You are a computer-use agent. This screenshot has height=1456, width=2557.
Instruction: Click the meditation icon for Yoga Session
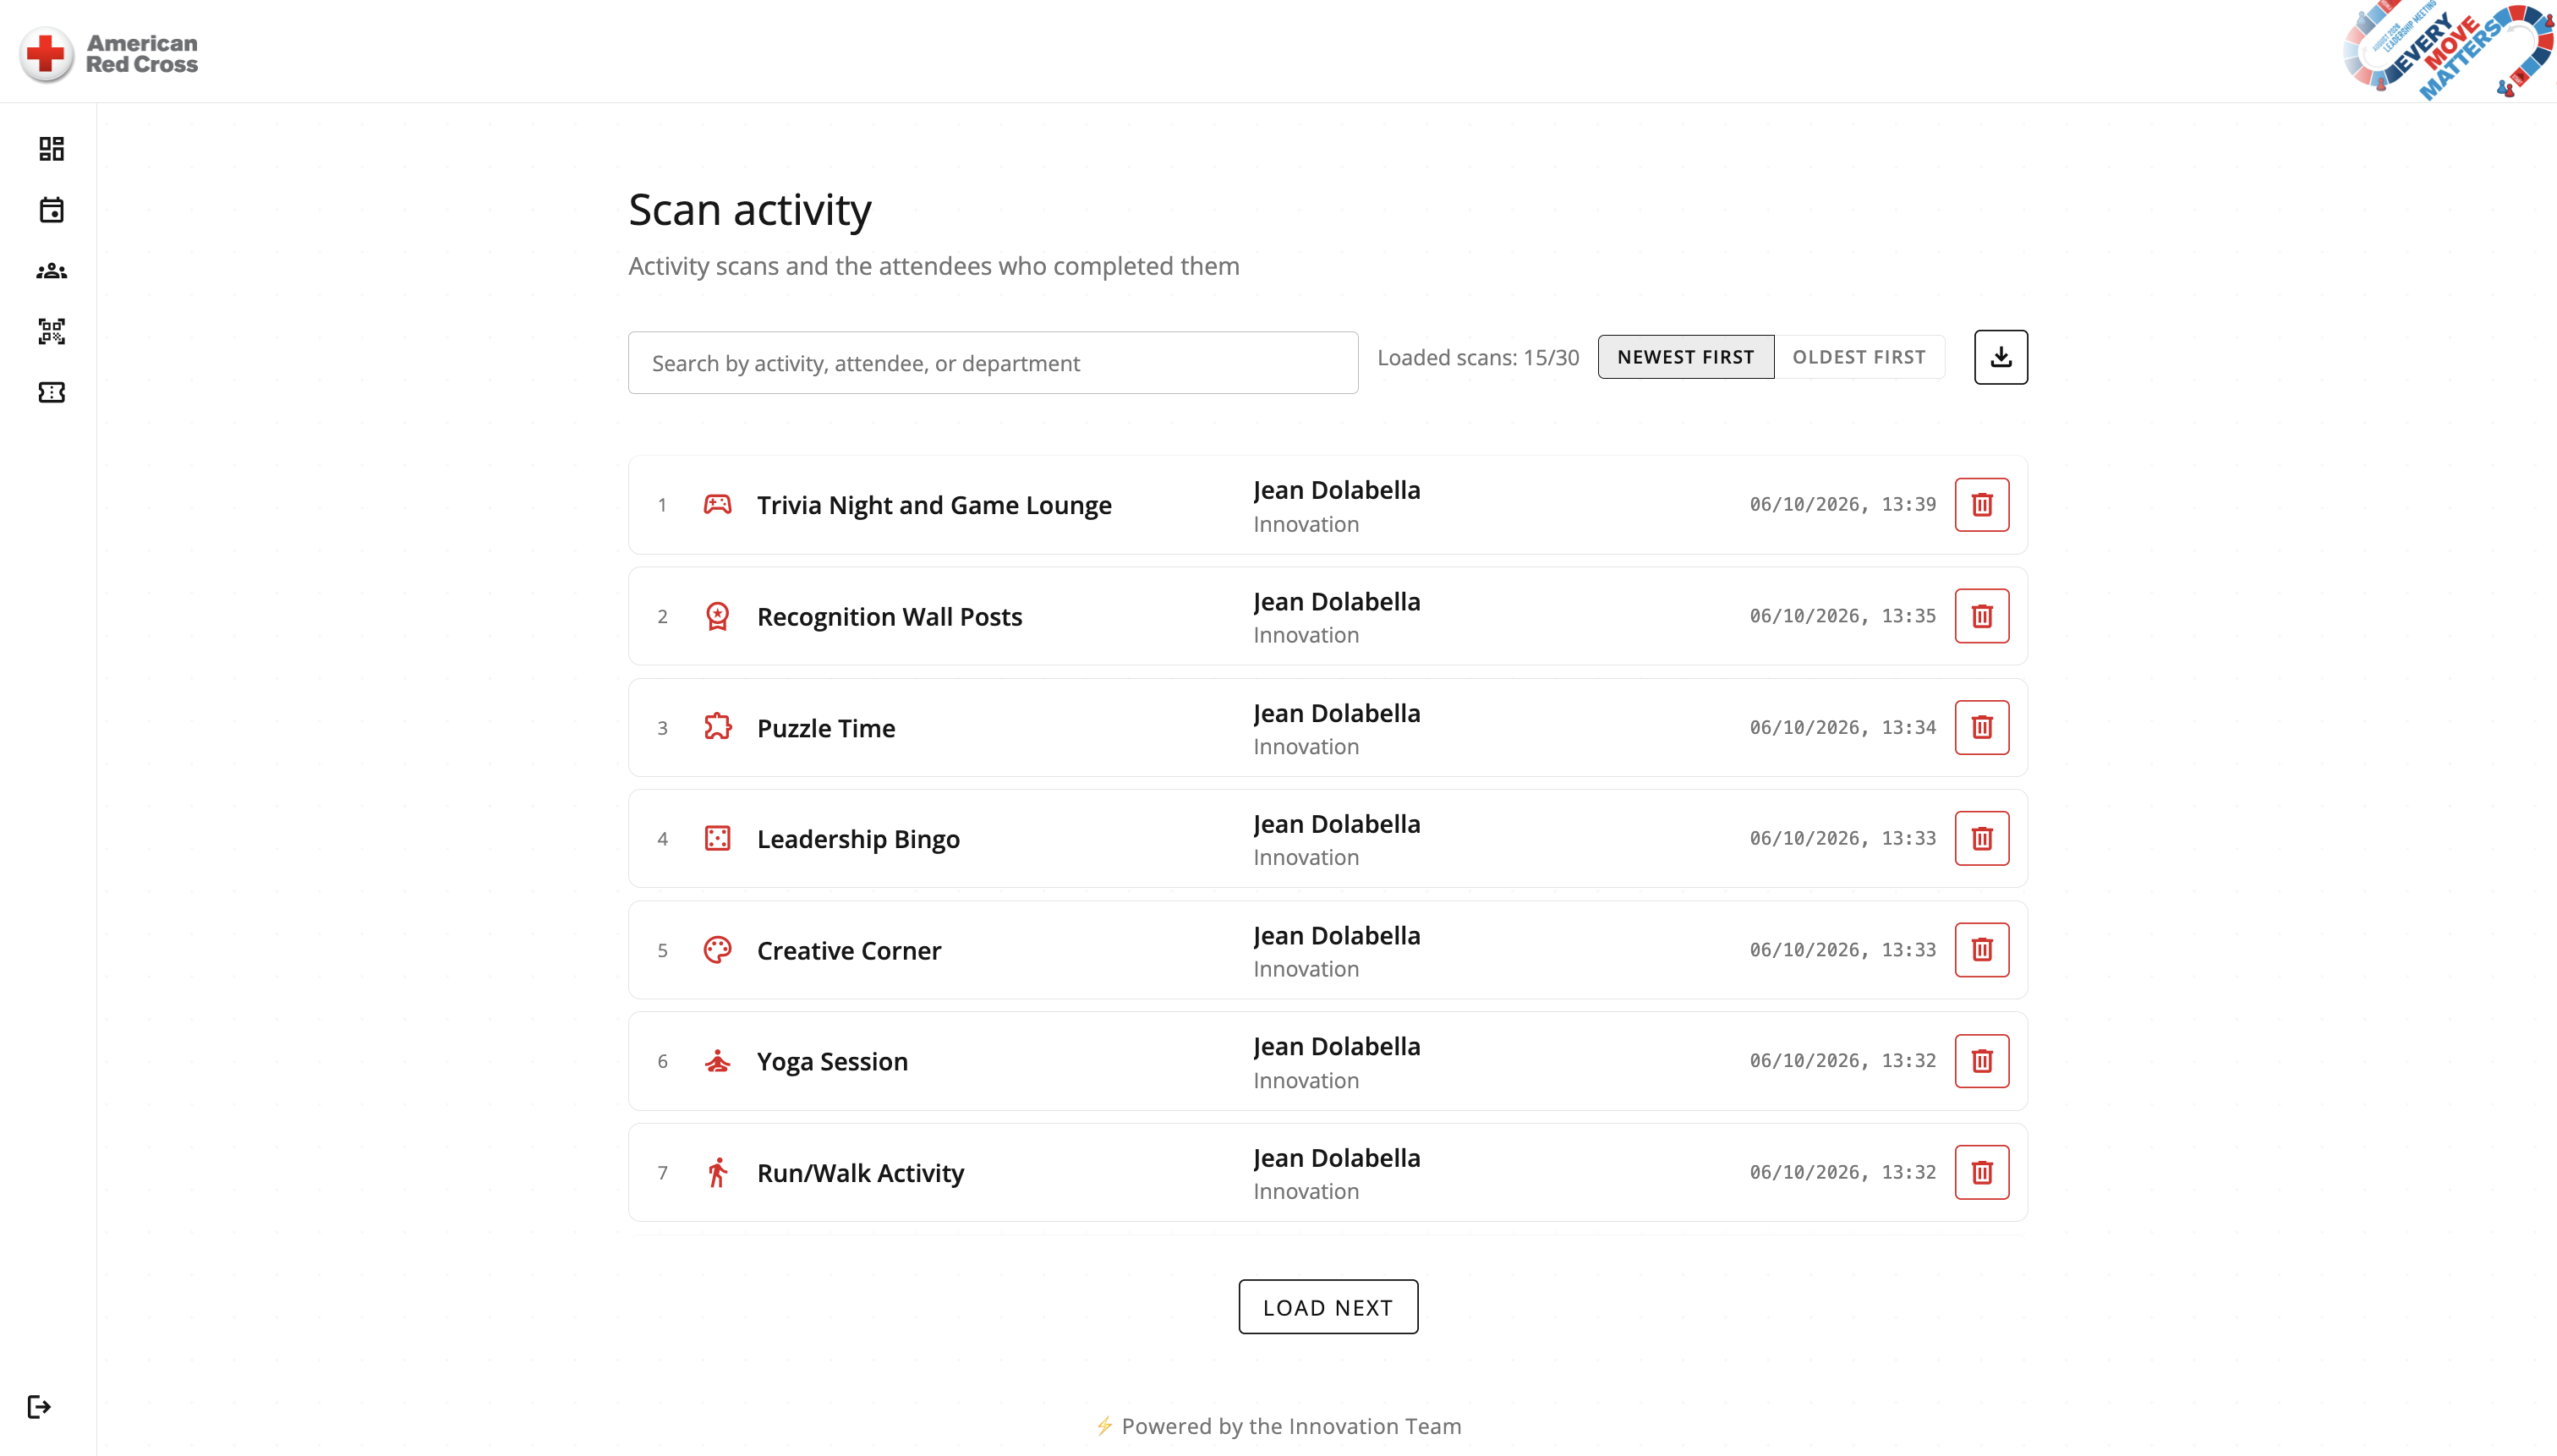(717, 1060)
